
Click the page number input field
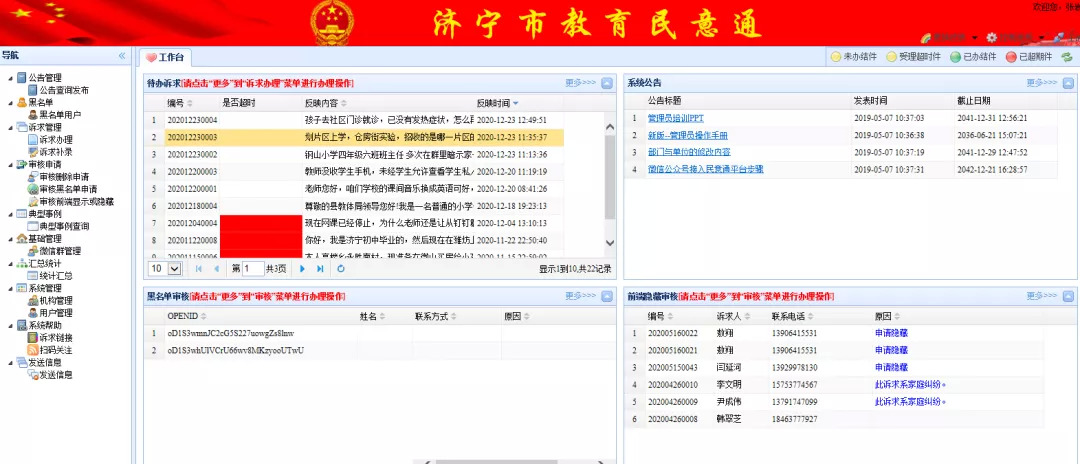point(253,268)
